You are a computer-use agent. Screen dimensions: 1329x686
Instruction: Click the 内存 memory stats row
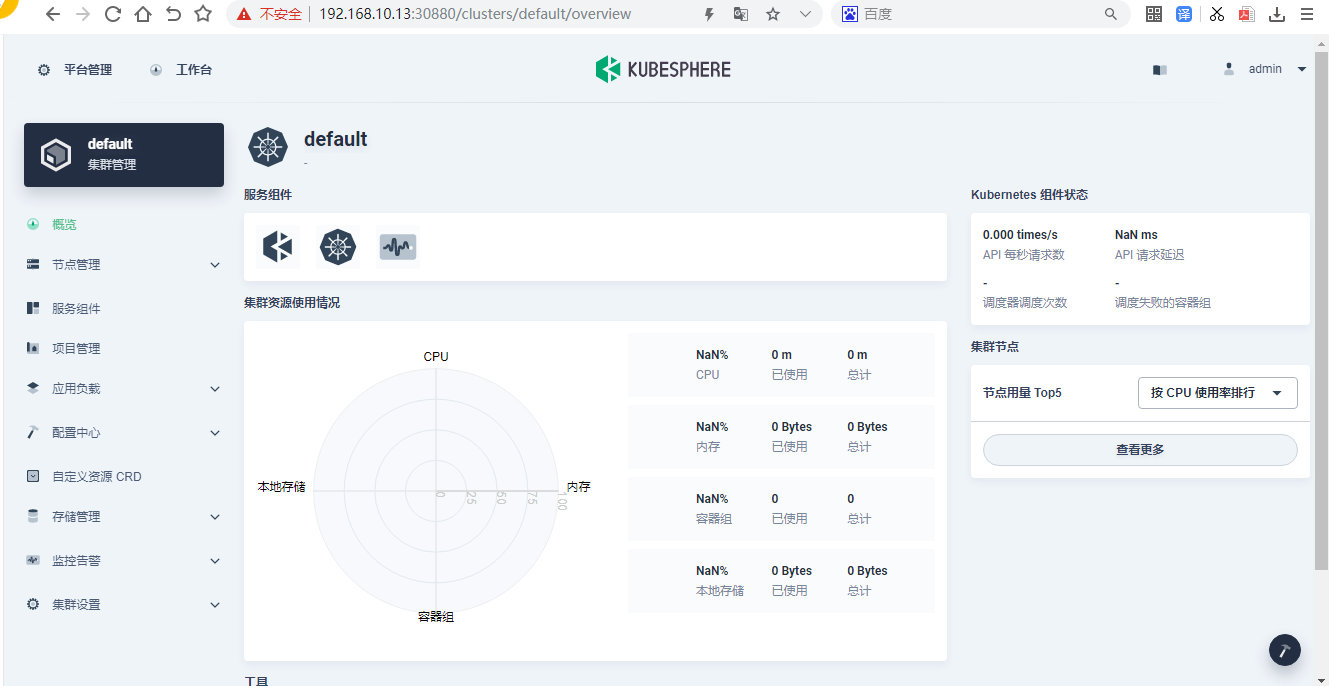tap(781, 437)
